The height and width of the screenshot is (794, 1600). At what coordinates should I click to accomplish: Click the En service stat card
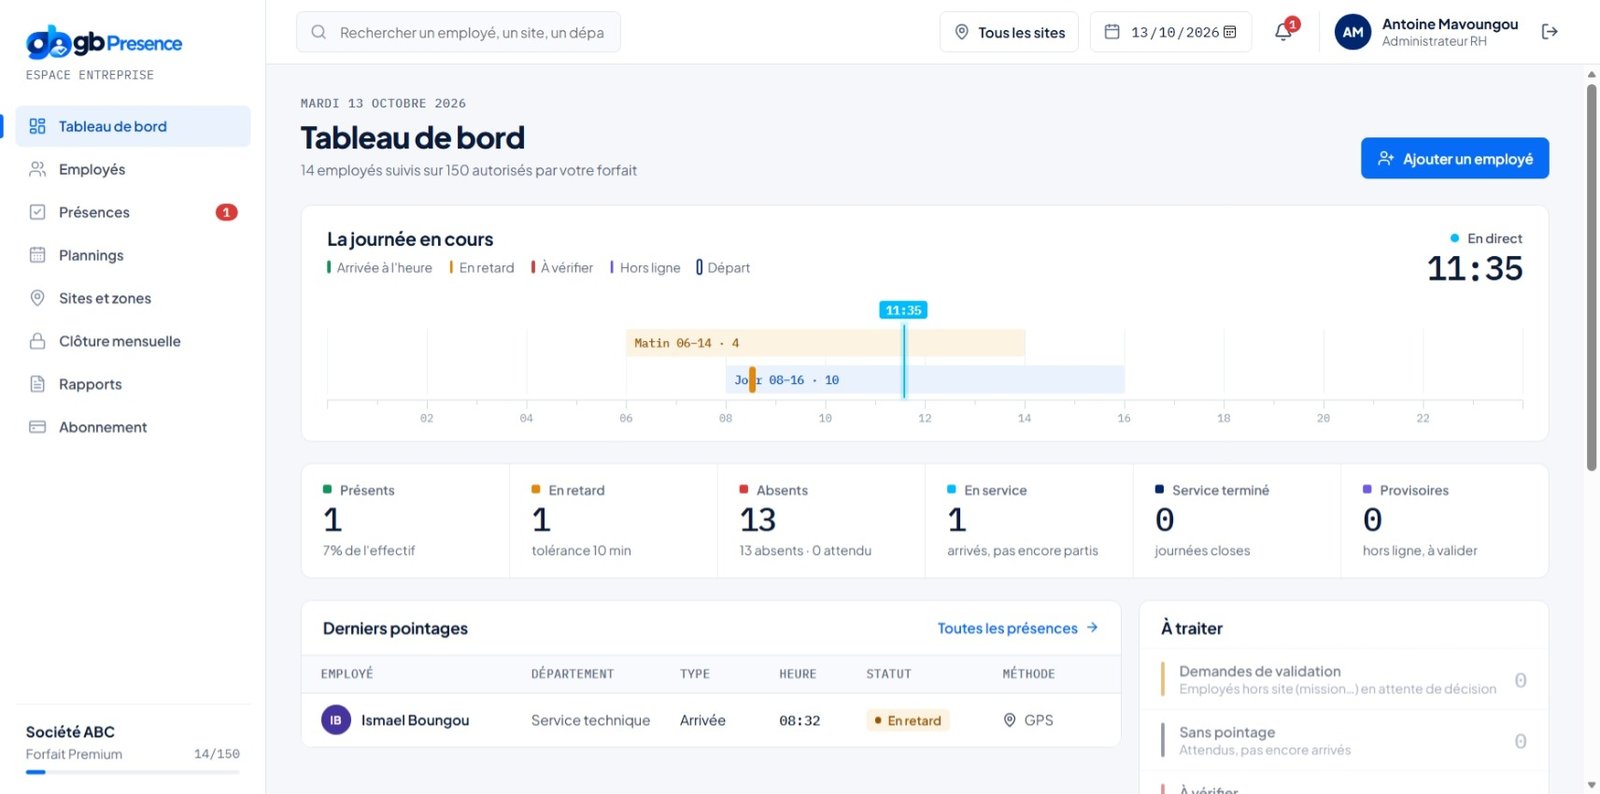tap(1029, 520)
